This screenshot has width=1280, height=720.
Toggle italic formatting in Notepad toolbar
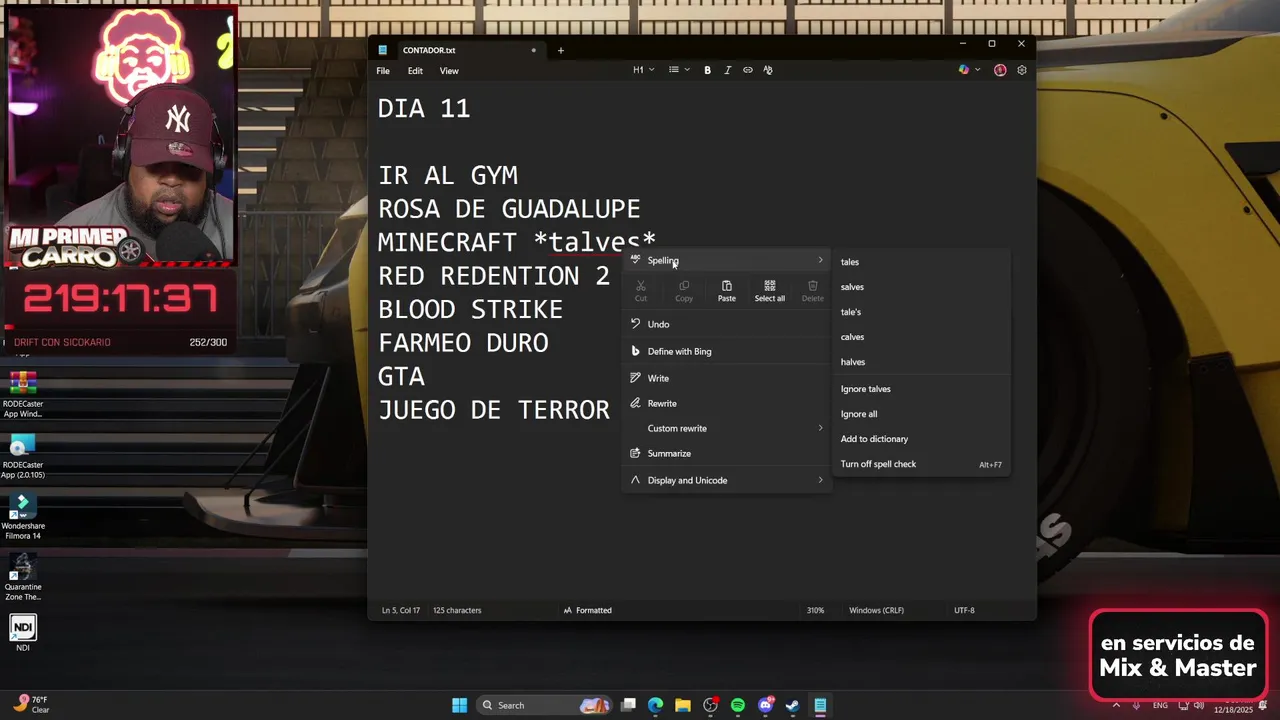click(x=727, y=70)
